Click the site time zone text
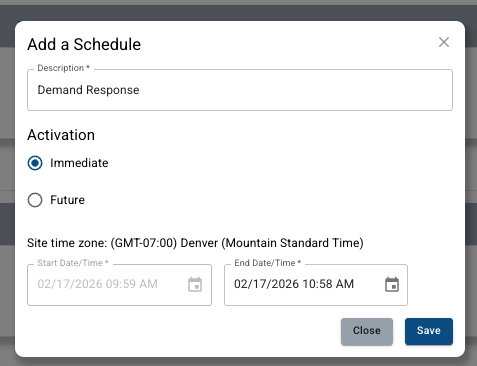The image size is (477, 366). tap(195, 243)
